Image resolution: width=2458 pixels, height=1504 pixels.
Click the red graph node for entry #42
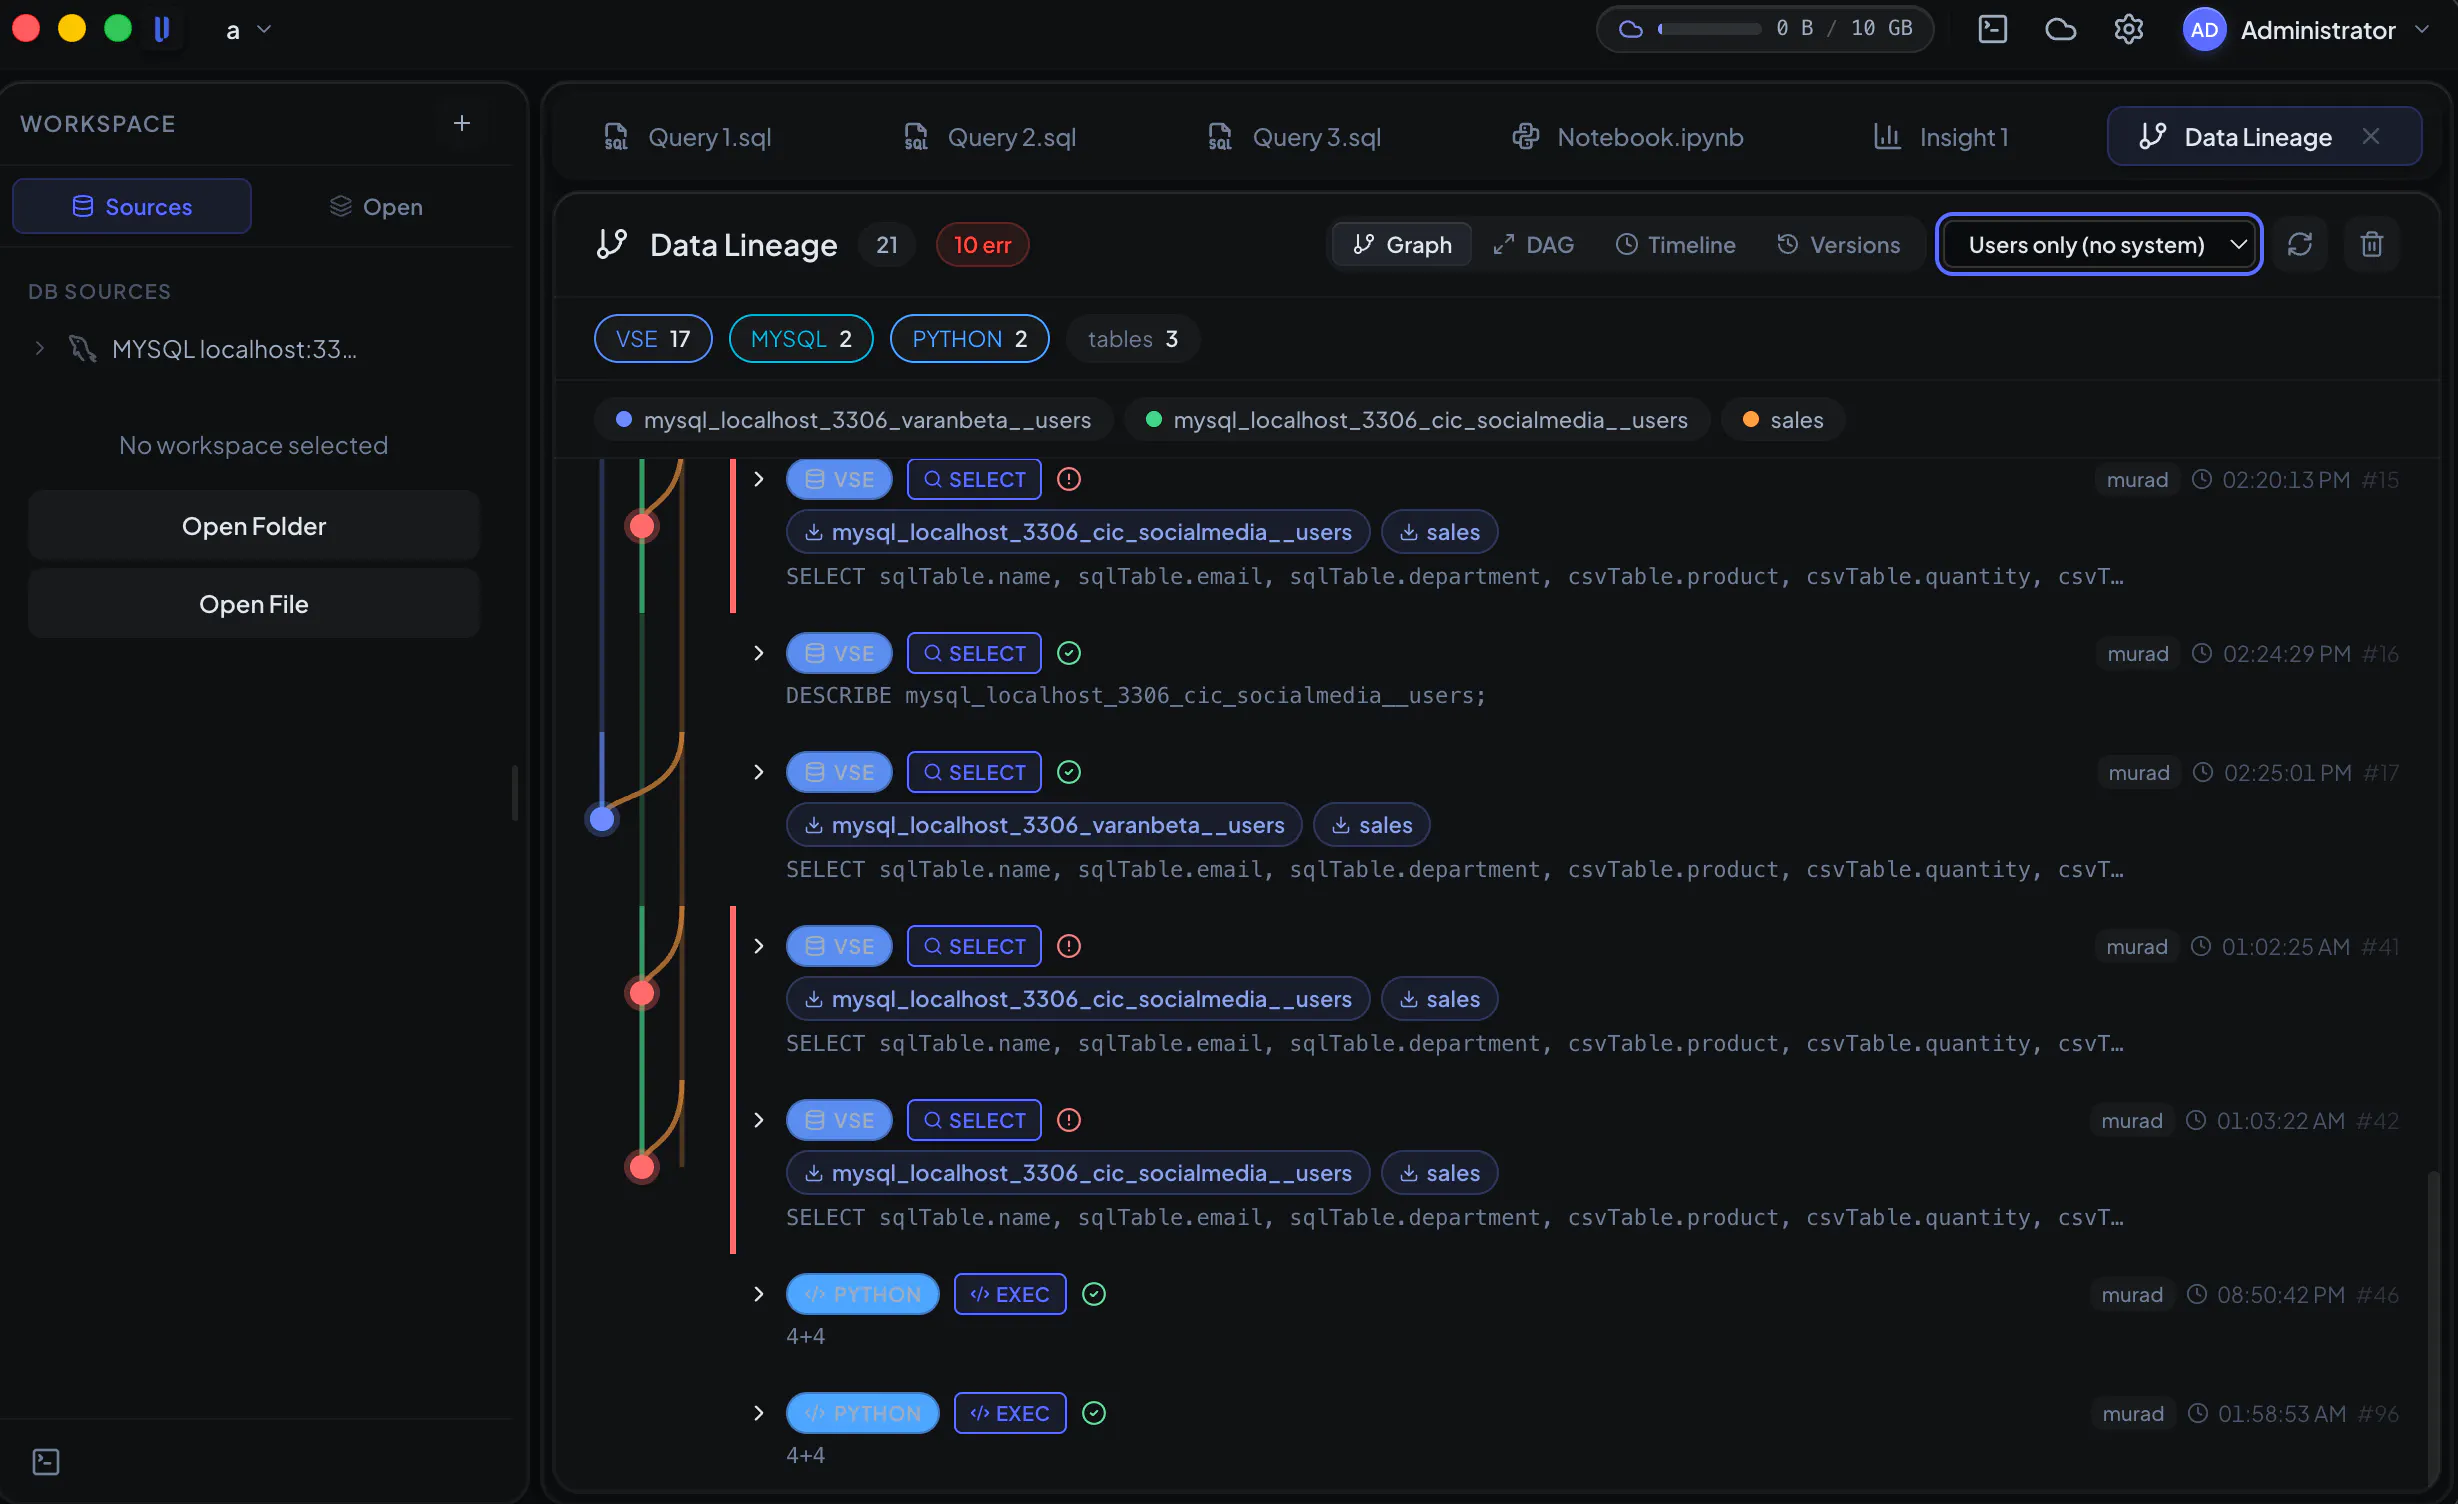pos(642,1167)
